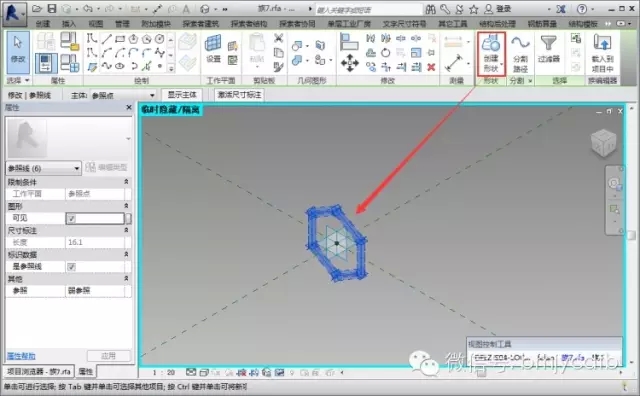
Task: Open the 视图 View ribbon tab
Action: [x=96, y=24]
